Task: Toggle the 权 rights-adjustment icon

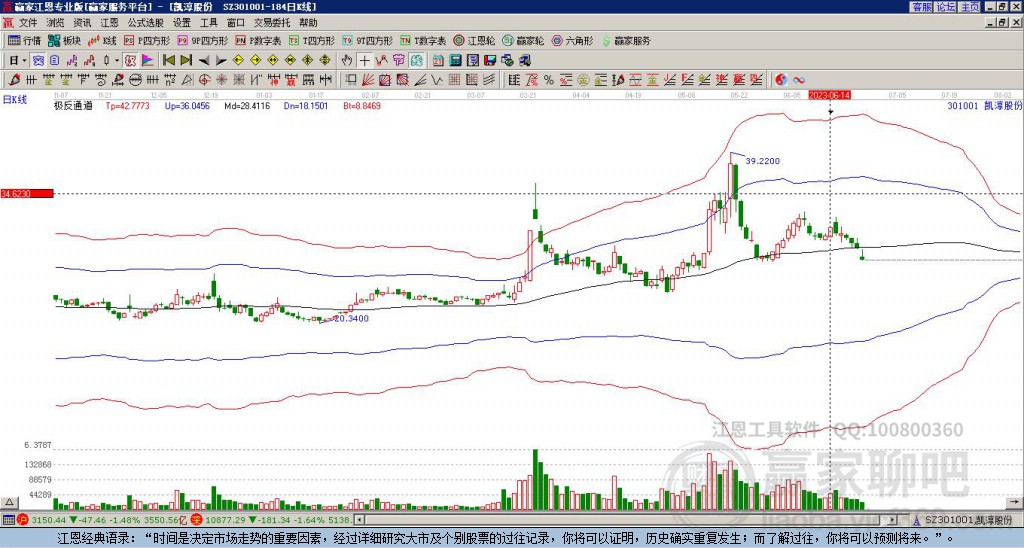Action: point(130,61)
